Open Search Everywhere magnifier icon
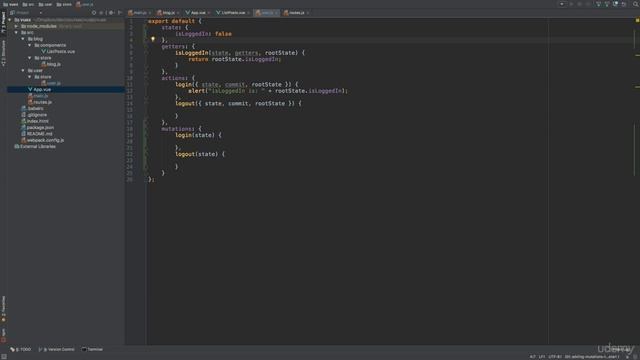The image size is (640, 360). coord(636,4)
